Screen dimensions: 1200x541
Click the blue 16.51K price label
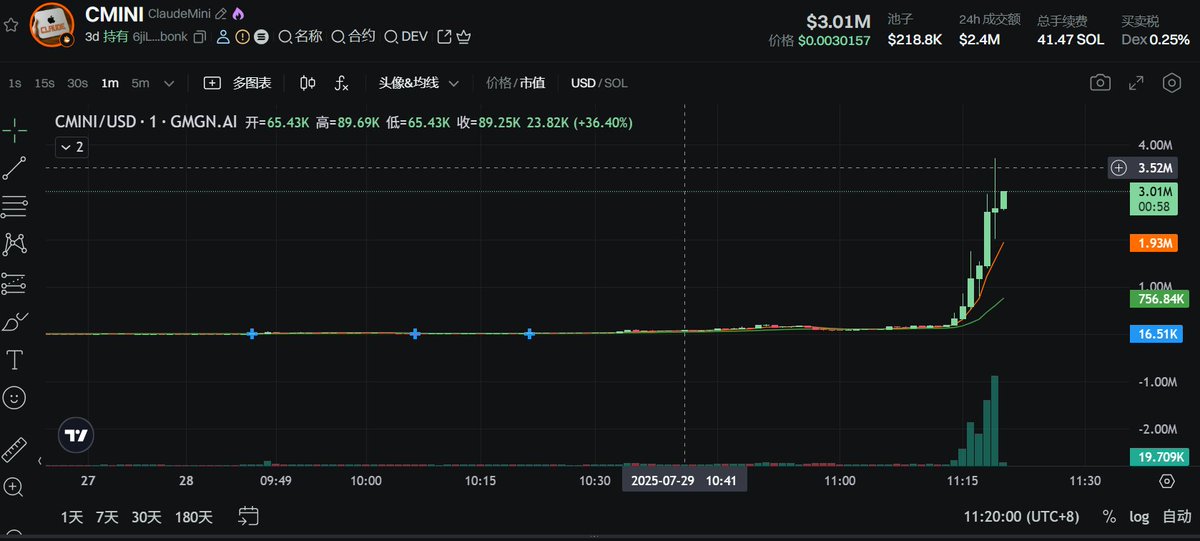click(x=1155, y=334)
